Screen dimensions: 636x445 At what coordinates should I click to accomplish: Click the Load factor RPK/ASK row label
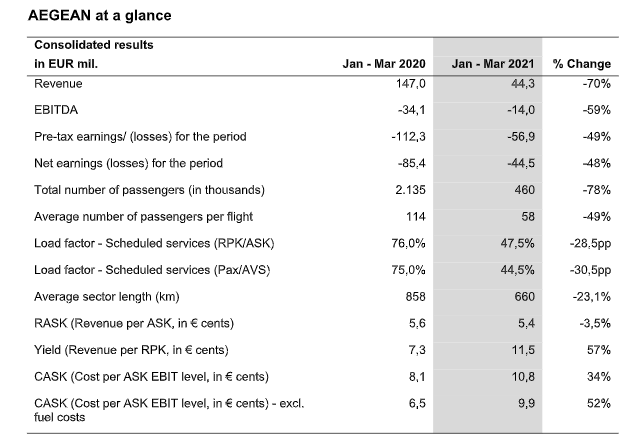(x=154, y=243)
